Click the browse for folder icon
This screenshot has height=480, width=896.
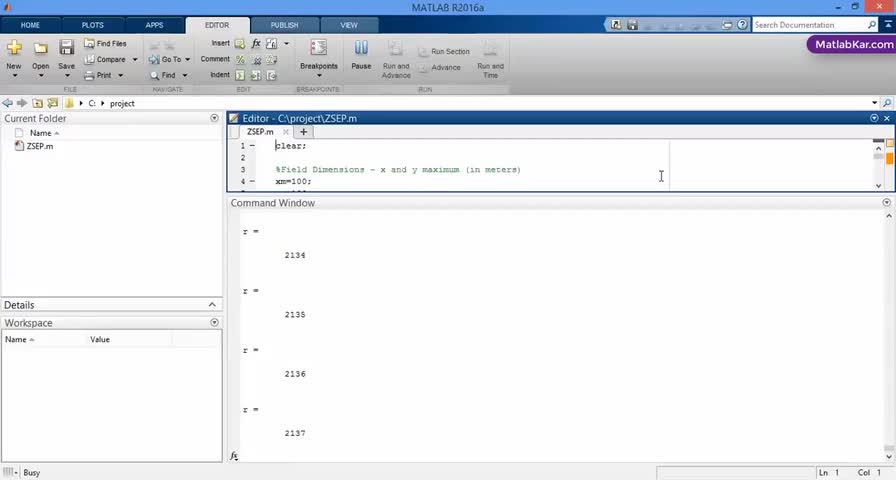pos(53,103)
